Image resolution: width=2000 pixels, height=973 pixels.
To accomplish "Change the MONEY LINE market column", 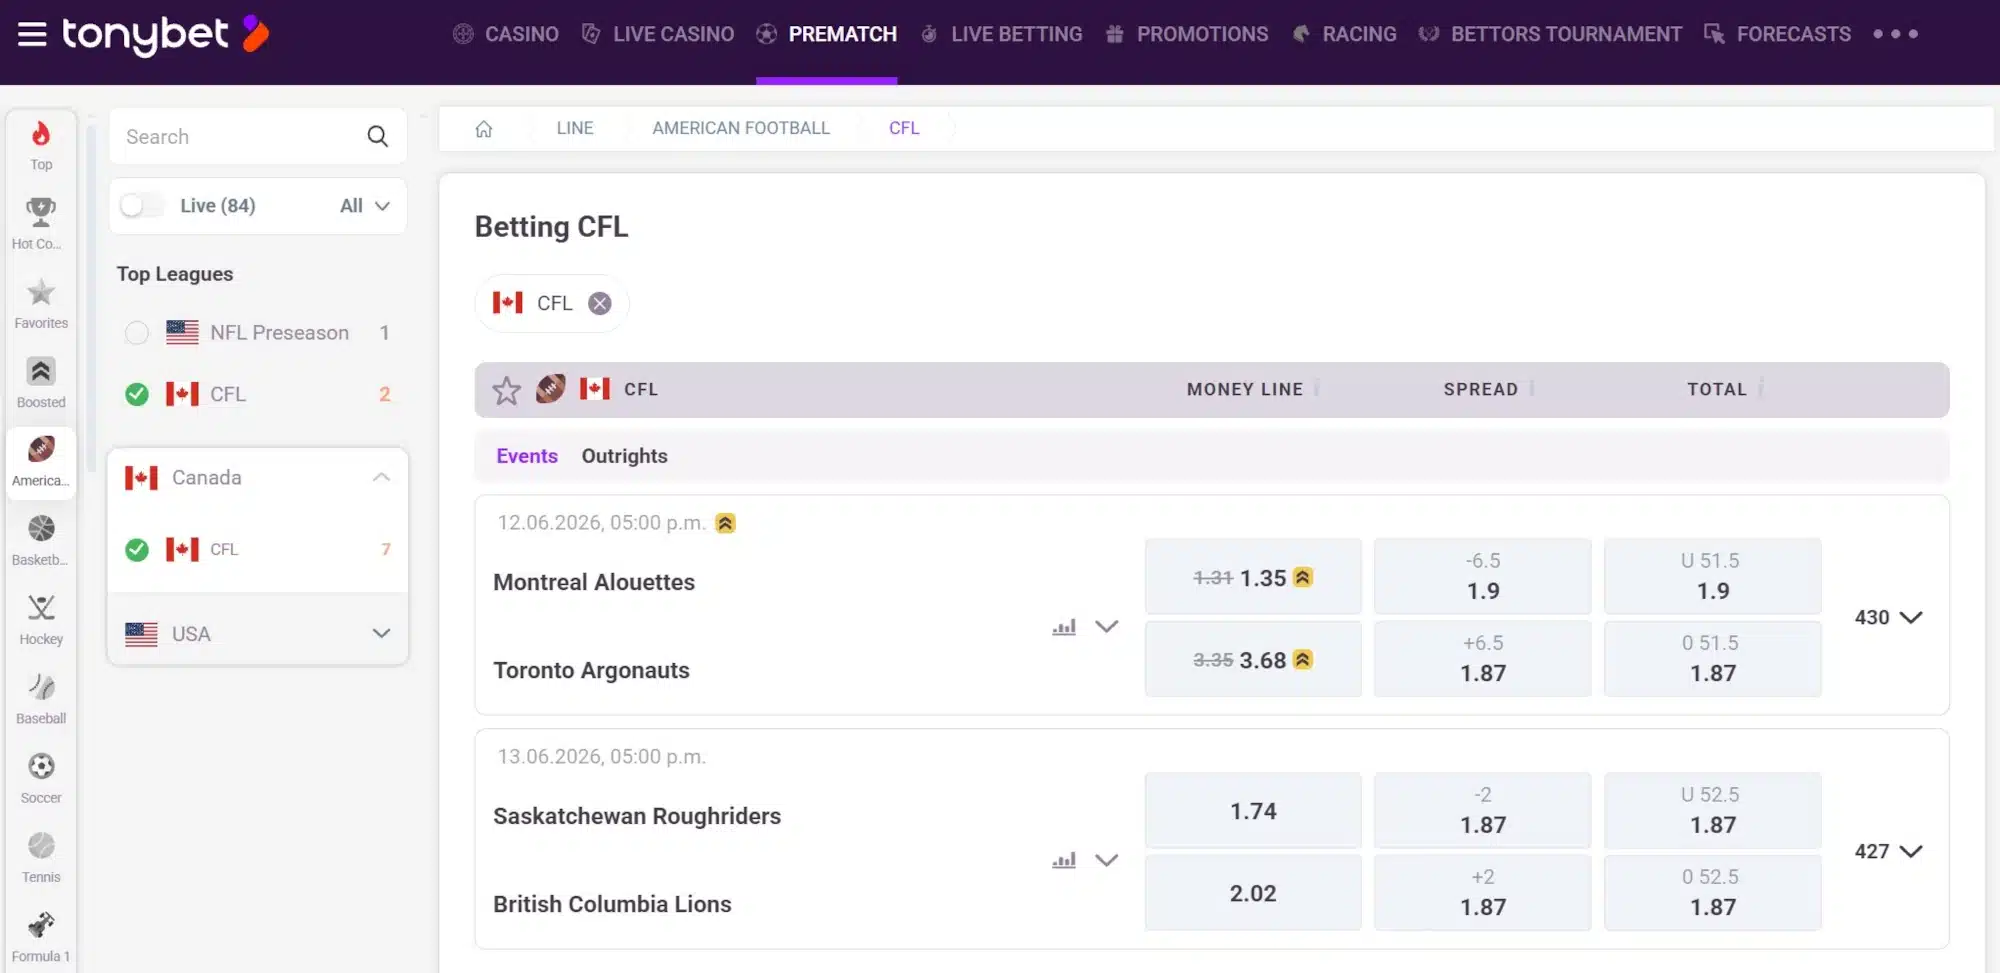I will coord(1253,389).
